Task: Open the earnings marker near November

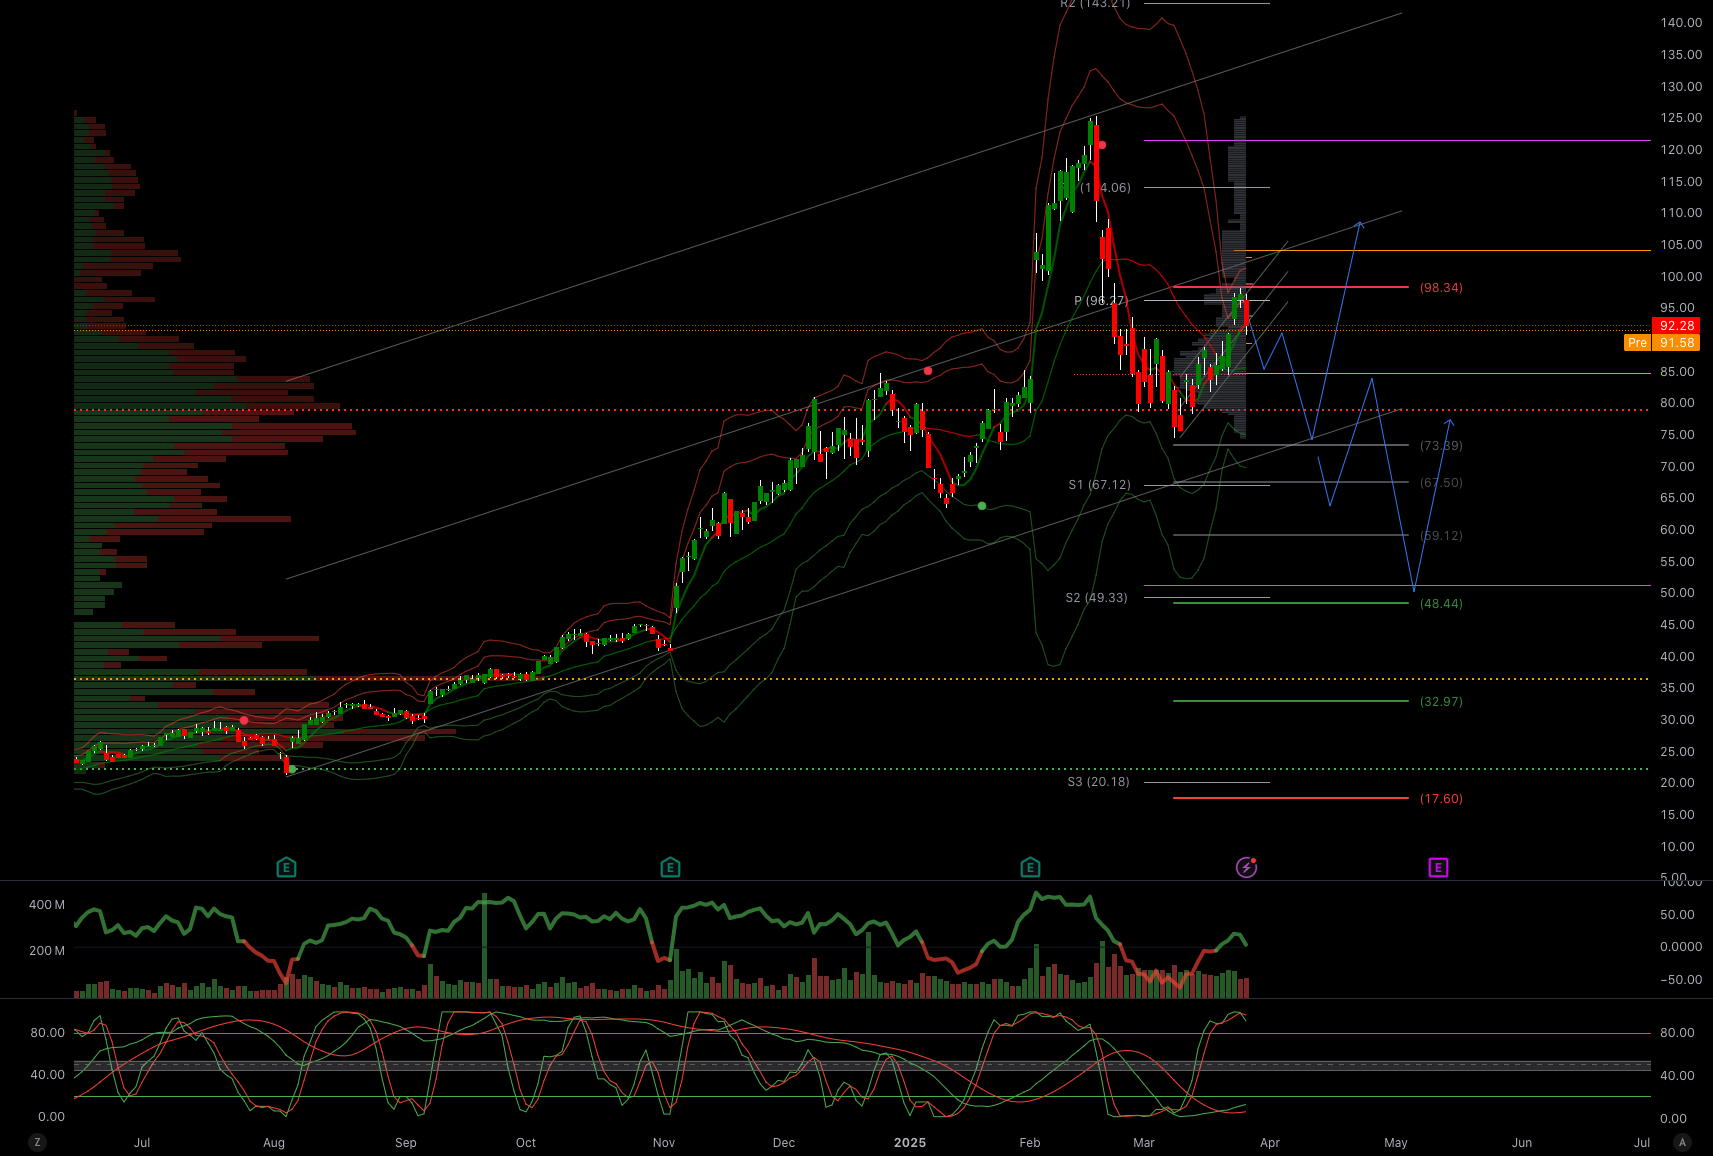Action: (670, 867)
